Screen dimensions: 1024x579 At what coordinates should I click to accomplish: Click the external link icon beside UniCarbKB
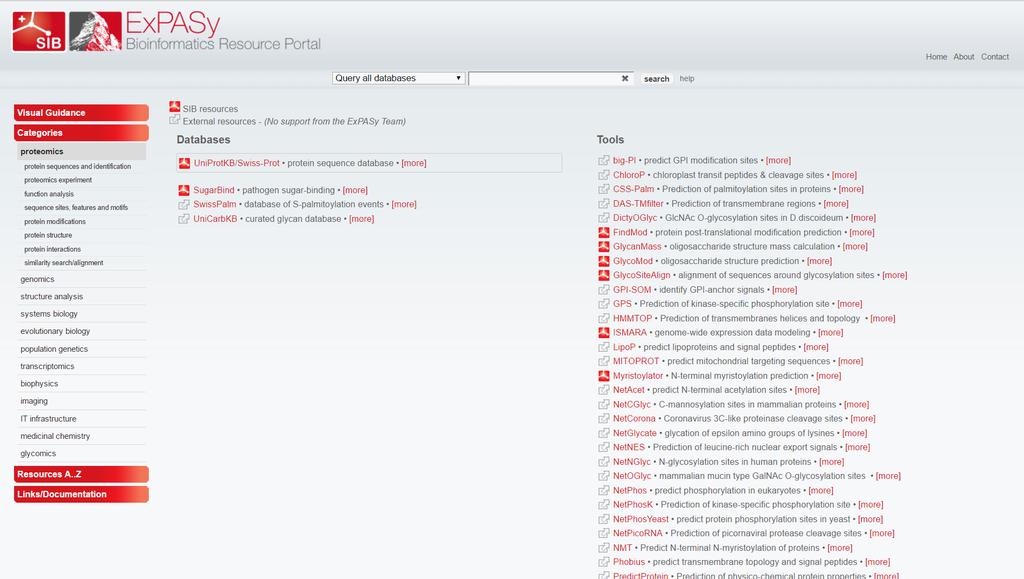[x=184, y=219]
